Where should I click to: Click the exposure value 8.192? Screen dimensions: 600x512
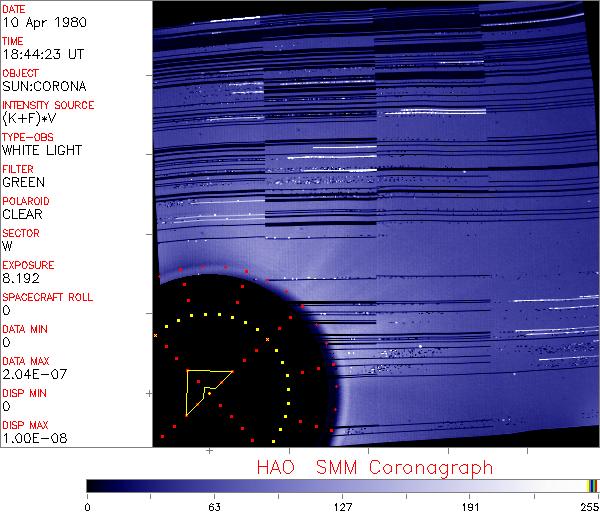(21, 278)
